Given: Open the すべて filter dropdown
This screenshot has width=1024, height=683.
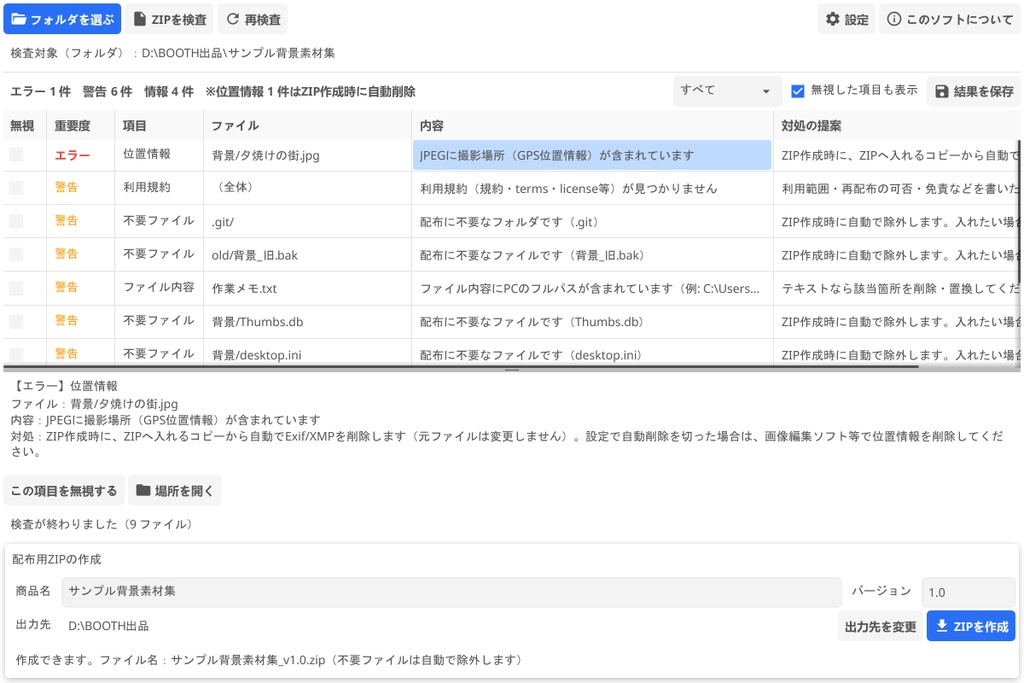Looking at the screenshot, I should 727,91.
